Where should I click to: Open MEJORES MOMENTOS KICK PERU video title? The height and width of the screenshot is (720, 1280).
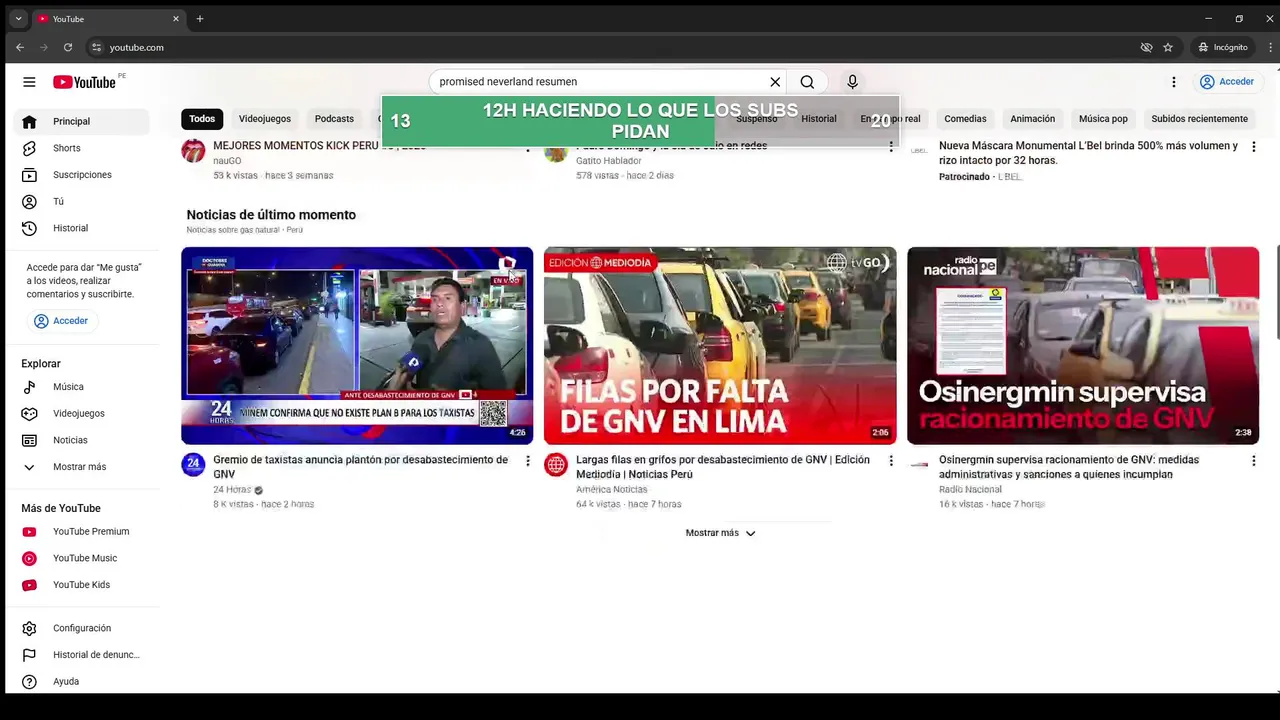pyautogui.click(x=319, y=147)
